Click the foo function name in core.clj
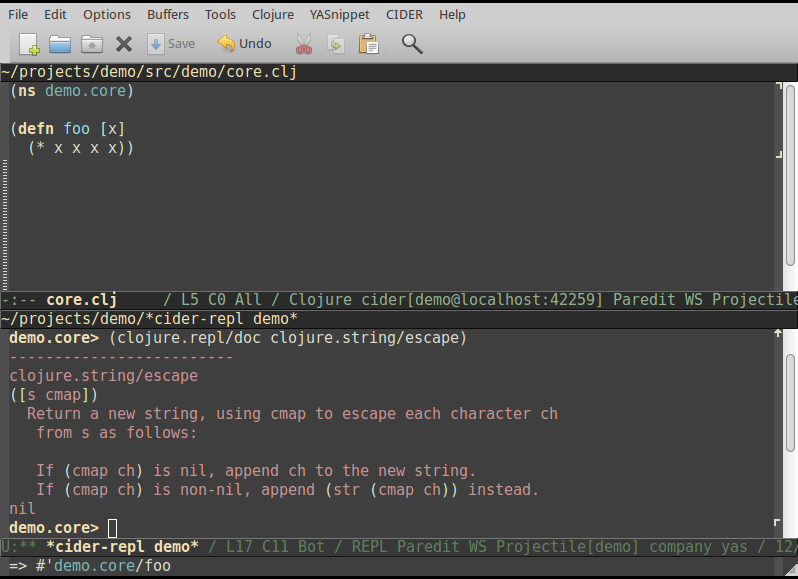The image size is (798, 579). (x=76, y=129)
